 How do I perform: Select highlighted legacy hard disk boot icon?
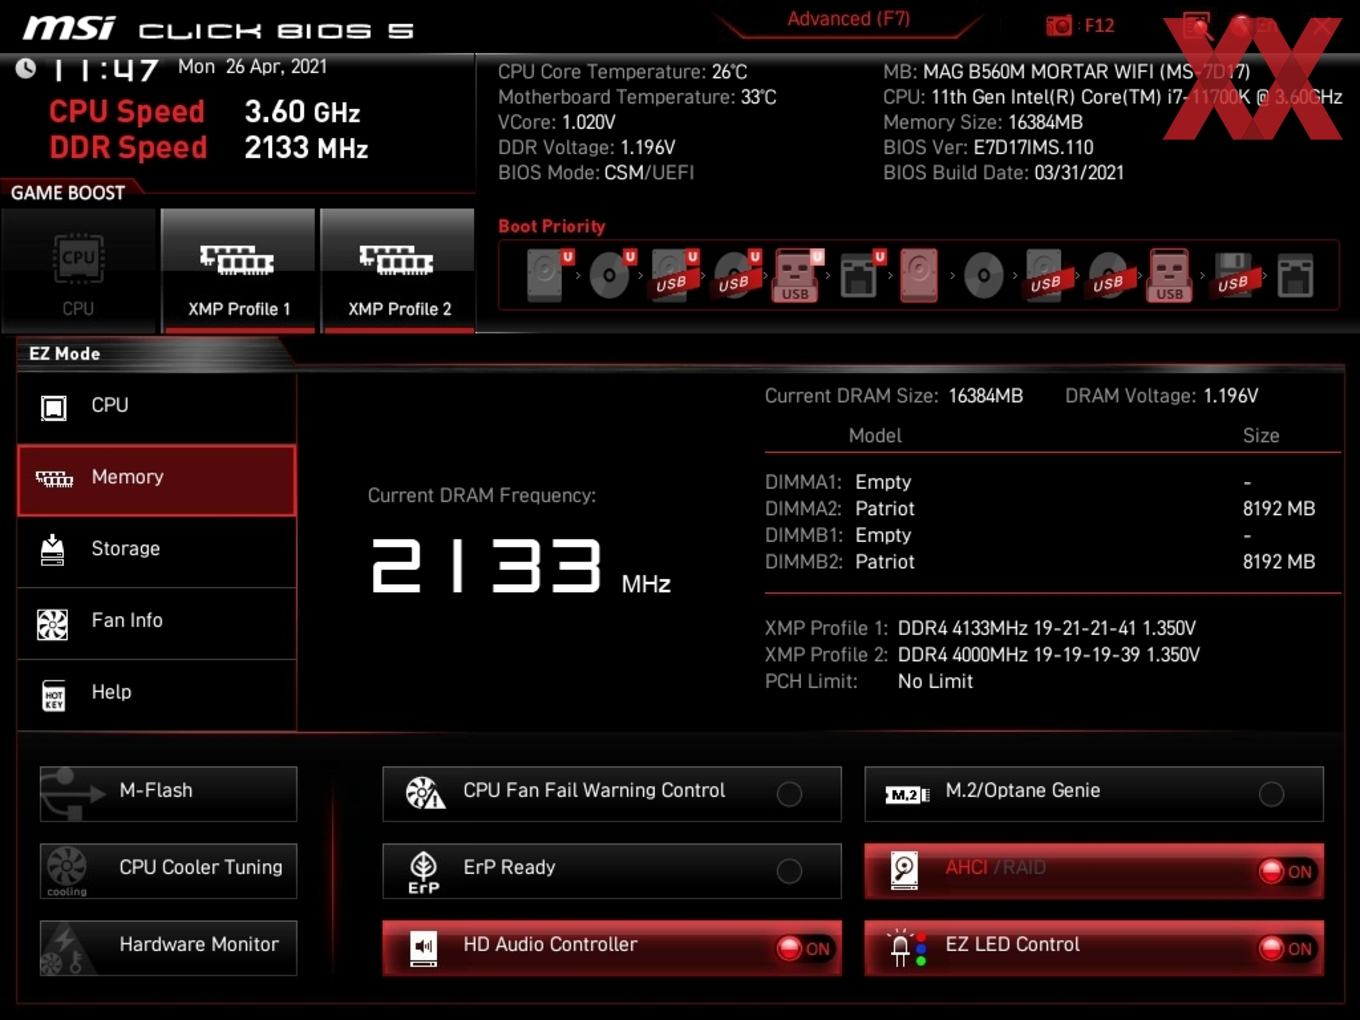coord(919,275)
